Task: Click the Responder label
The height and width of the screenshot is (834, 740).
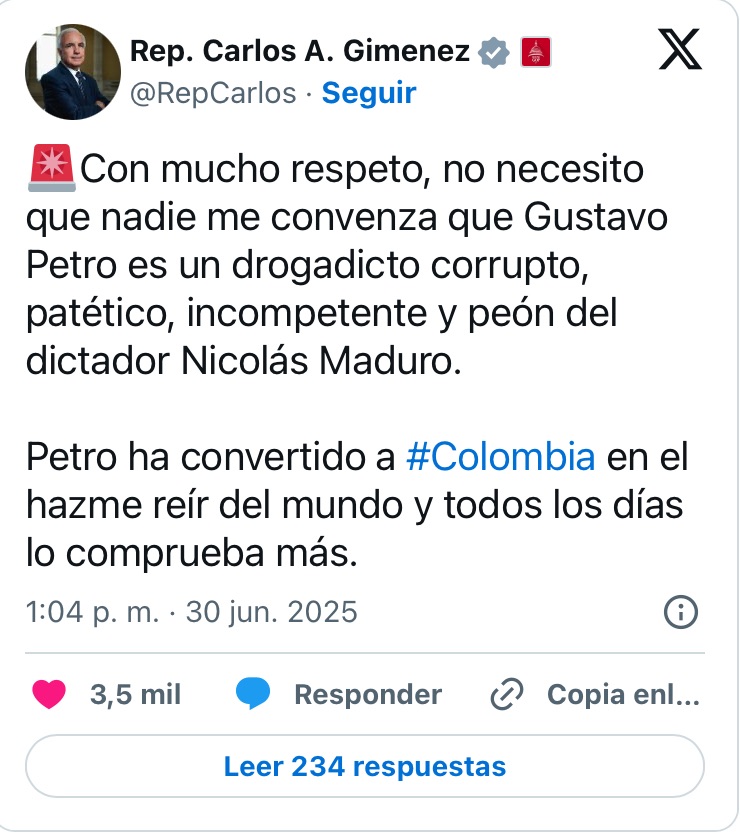Action: pos(368,694)
